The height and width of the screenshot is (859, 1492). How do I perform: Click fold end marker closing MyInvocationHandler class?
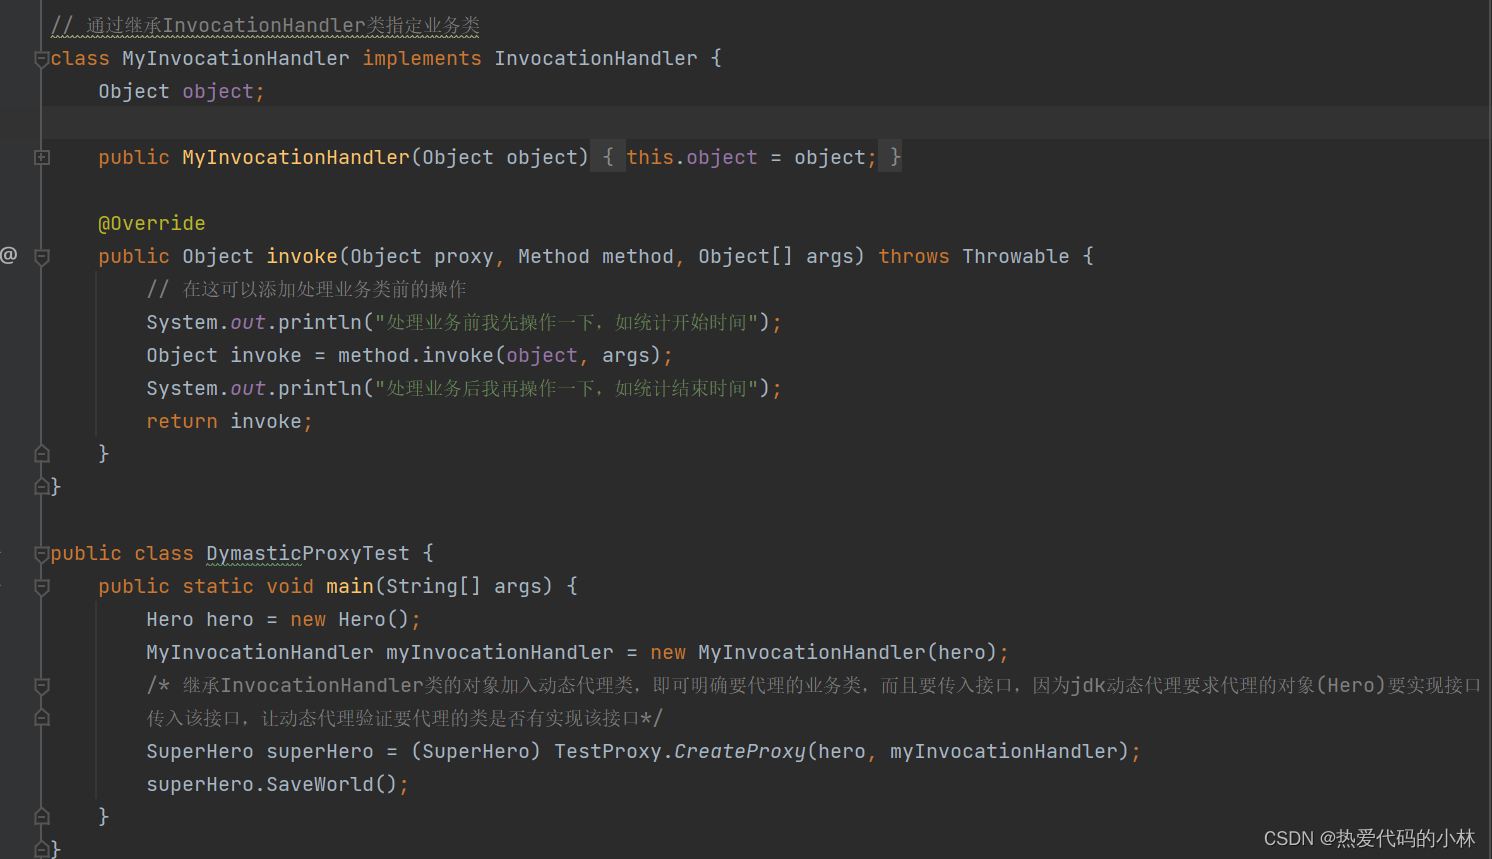tap(42, 486)
